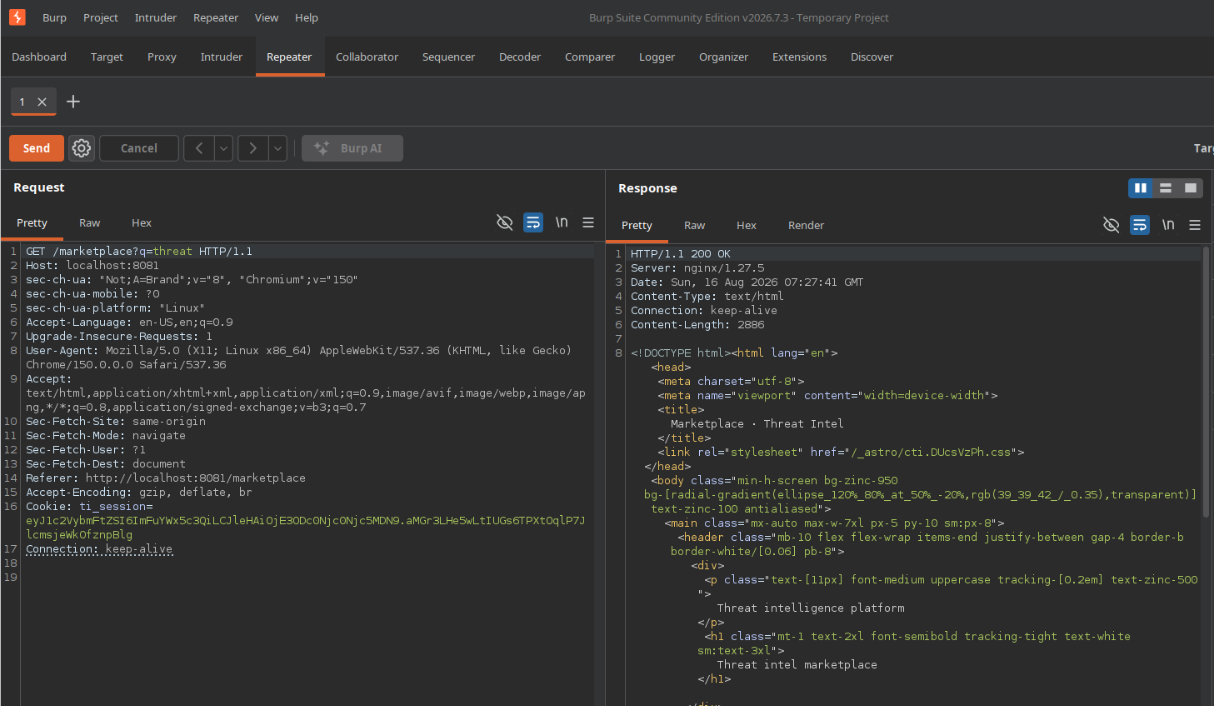Image resolution: width=1214 pixels, height=706 pixels.
Task: Toggle hide non-printable in Request pane
Action: pos(505,223)
